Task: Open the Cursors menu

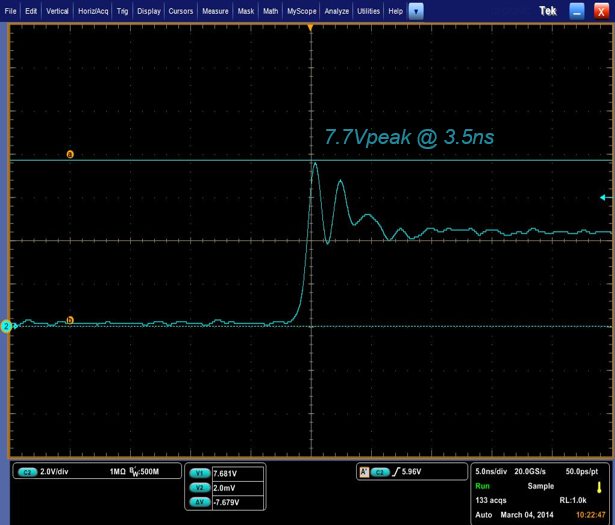Action: (x=181, y=11)
